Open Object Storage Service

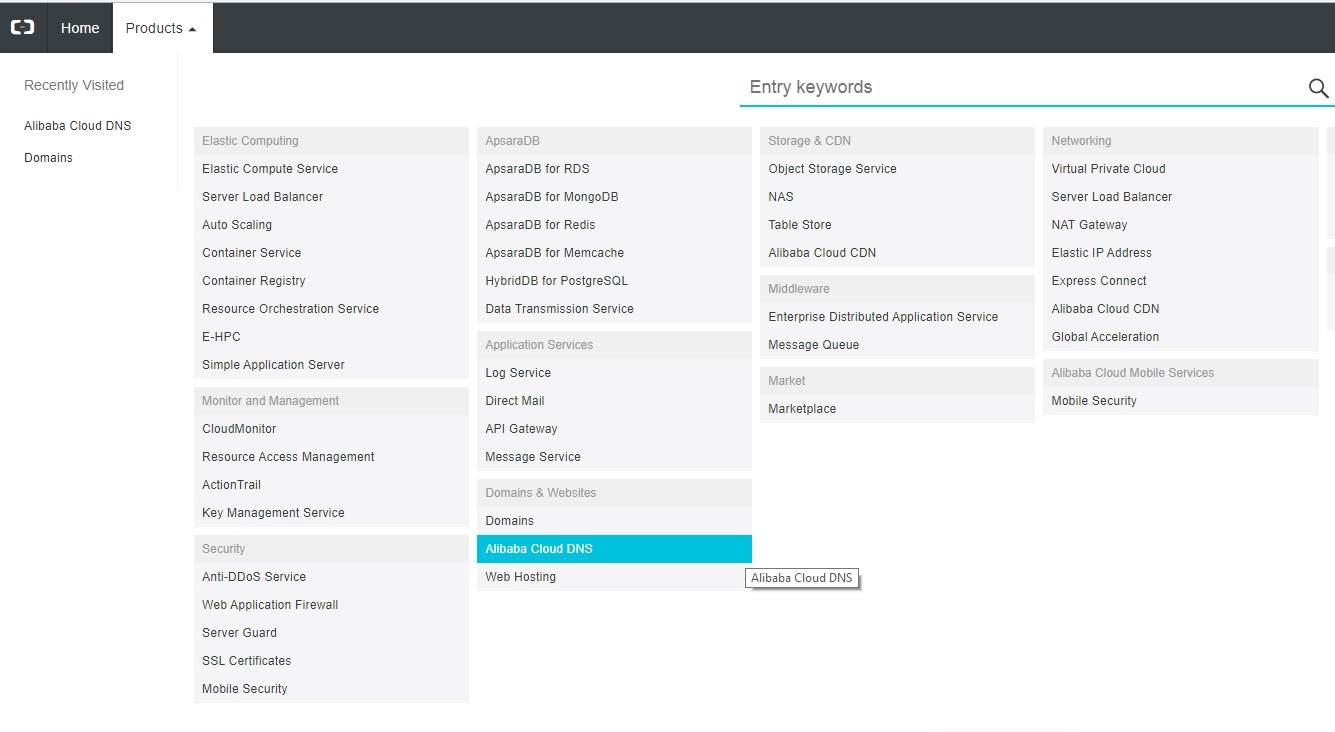tap(897, 169)
